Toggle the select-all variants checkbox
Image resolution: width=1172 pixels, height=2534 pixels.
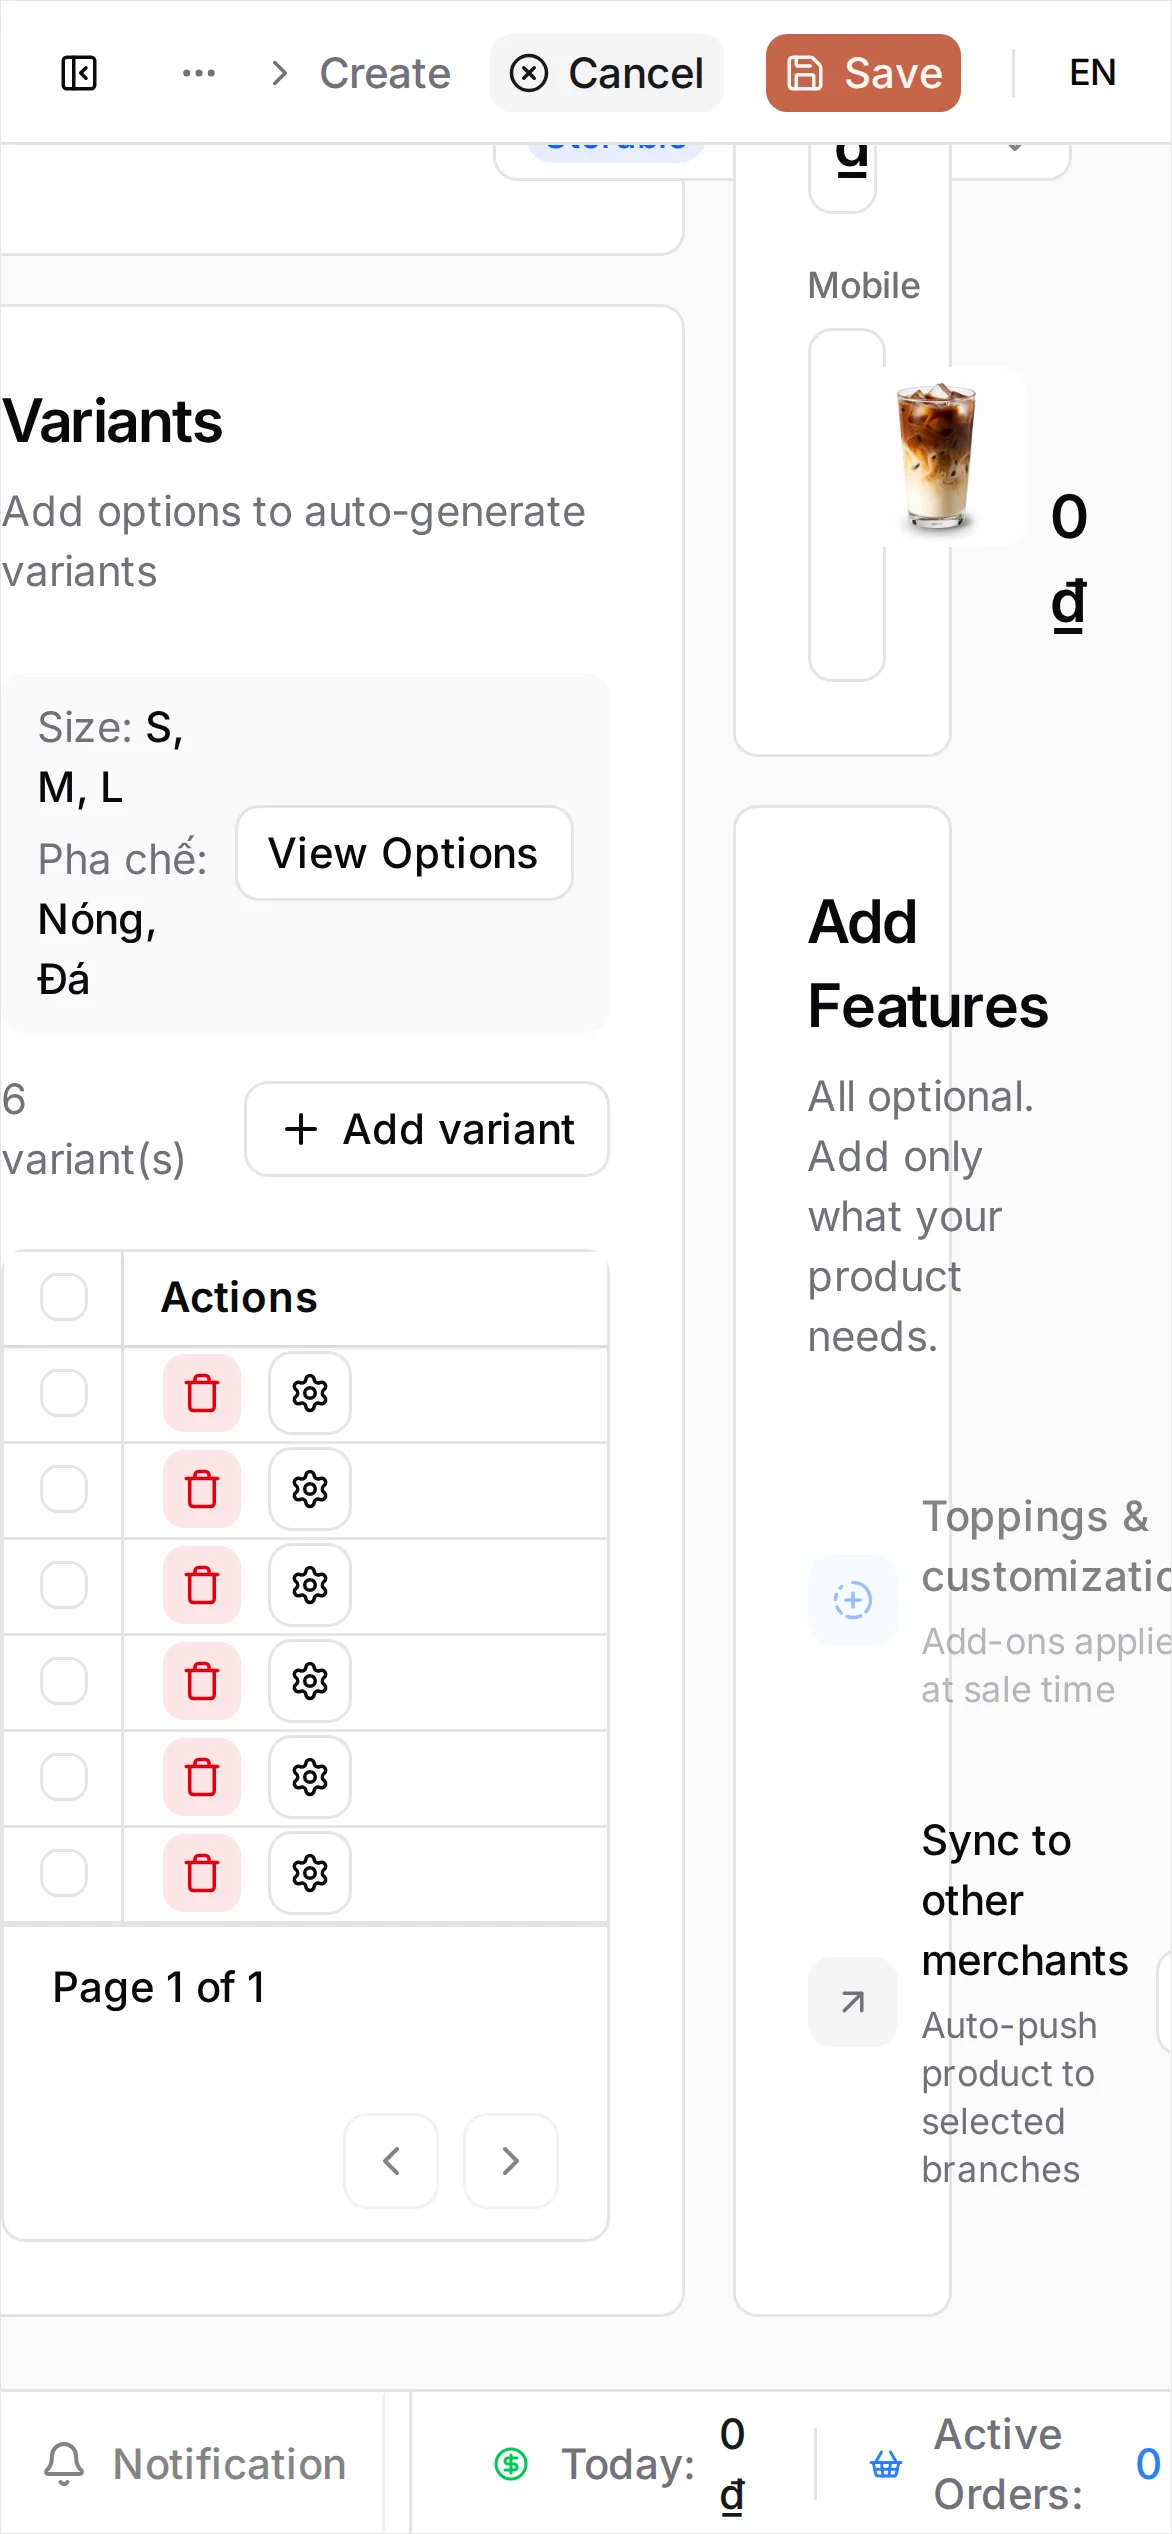pyautogui.click(x=64, y=1297)
